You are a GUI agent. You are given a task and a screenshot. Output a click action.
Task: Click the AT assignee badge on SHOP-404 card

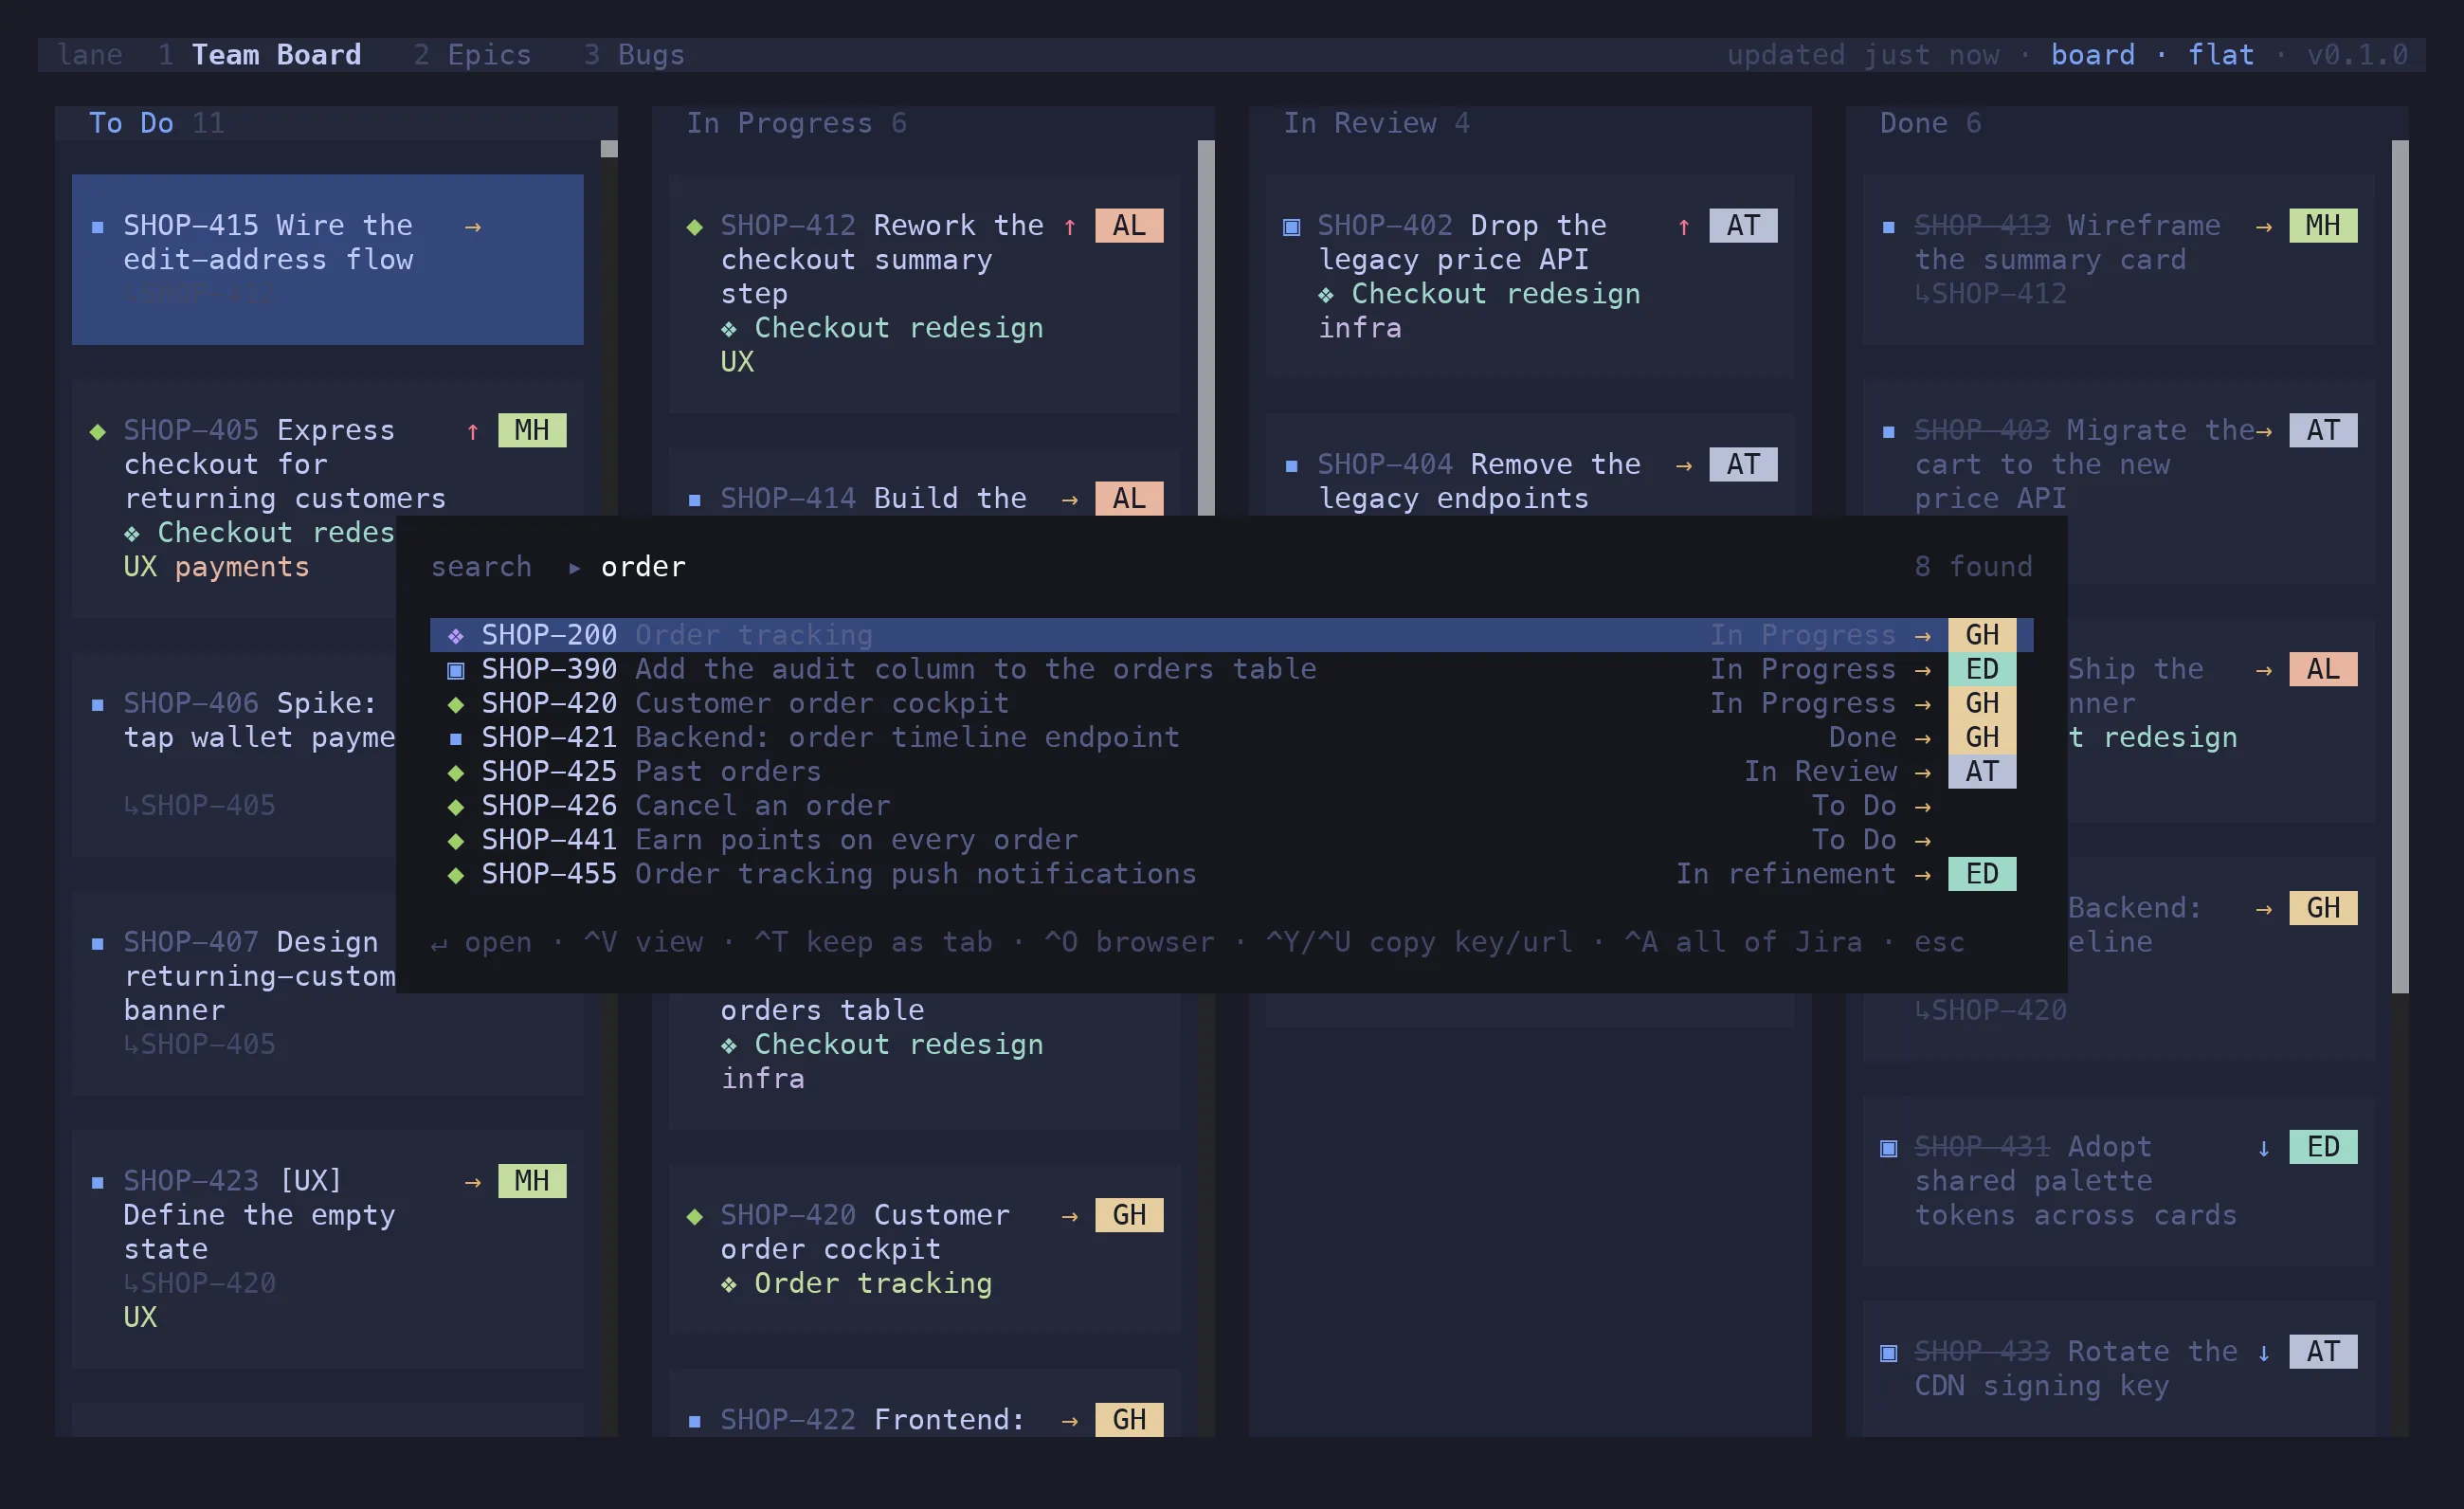1743,464
